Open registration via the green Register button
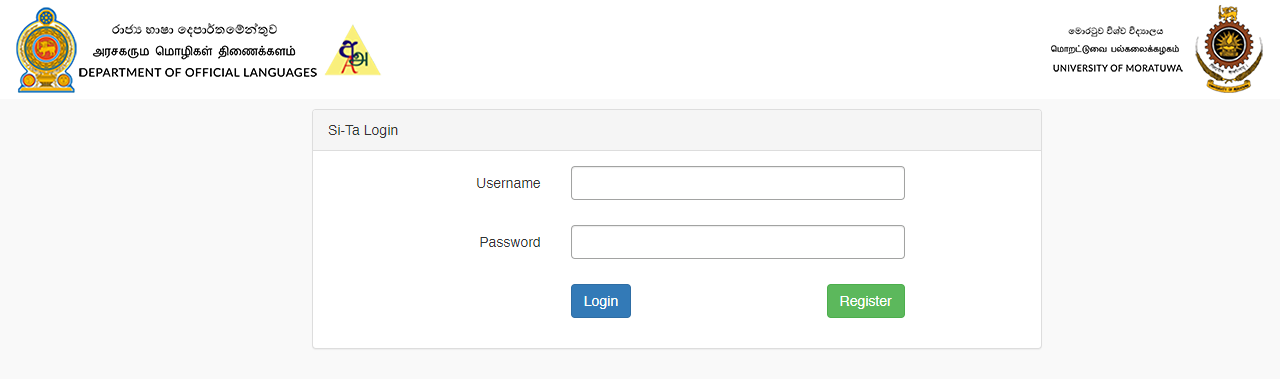The height and width of the screenshot is (385, 1280). 866,301
